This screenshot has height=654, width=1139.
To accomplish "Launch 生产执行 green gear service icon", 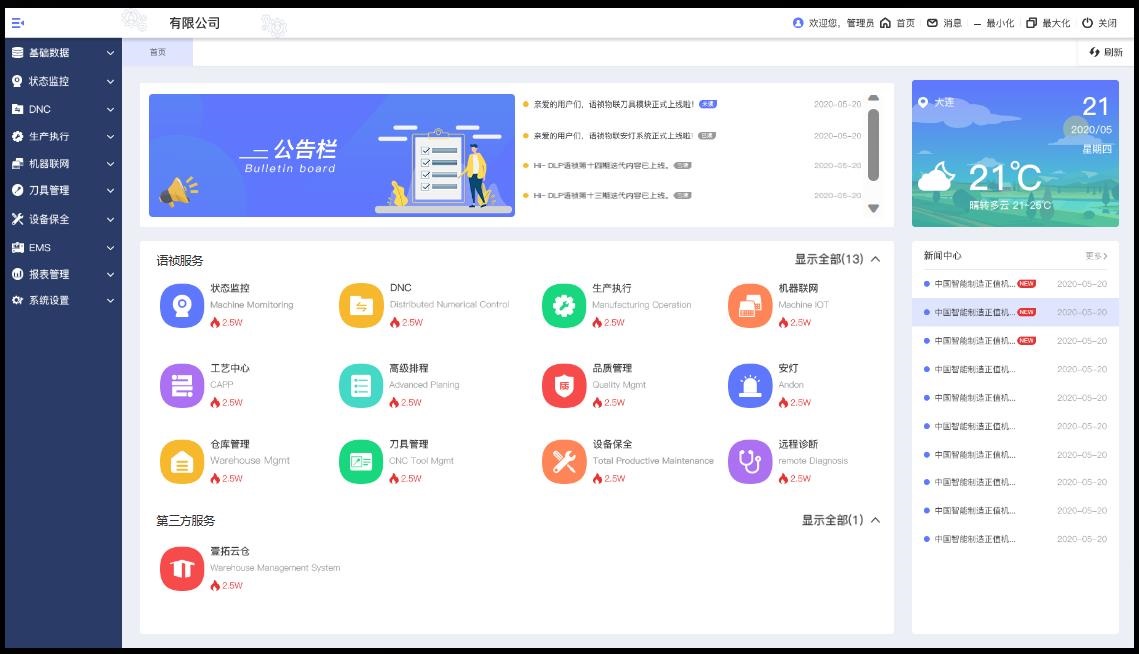I will click(x=564, y=306).
